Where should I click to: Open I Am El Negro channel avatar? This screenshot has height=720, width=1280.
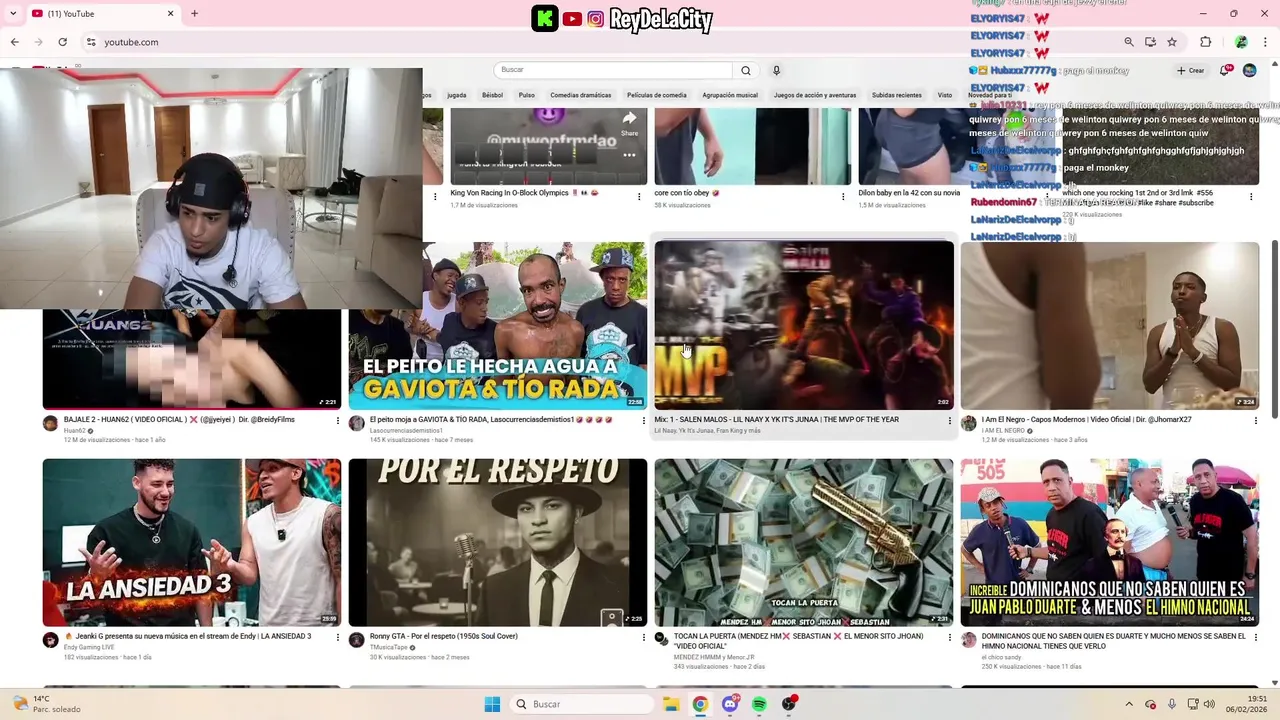968,424
